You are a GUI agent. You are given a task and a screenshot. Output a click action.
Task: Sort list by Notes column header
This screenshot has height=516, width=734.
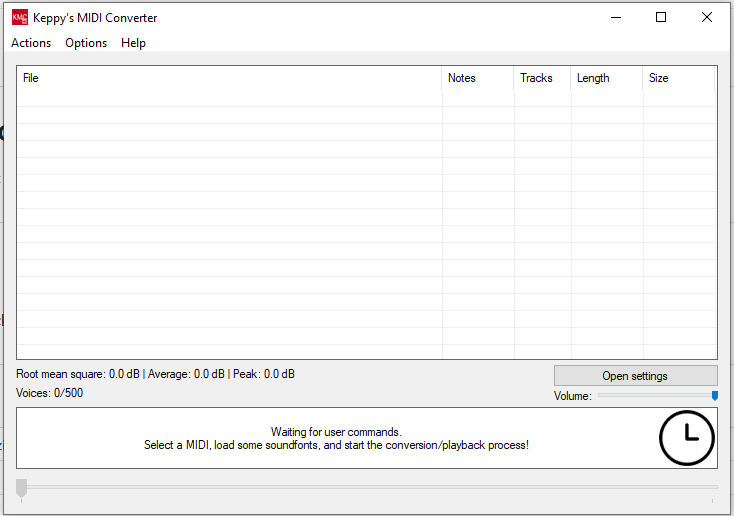[x=477, y=78]
